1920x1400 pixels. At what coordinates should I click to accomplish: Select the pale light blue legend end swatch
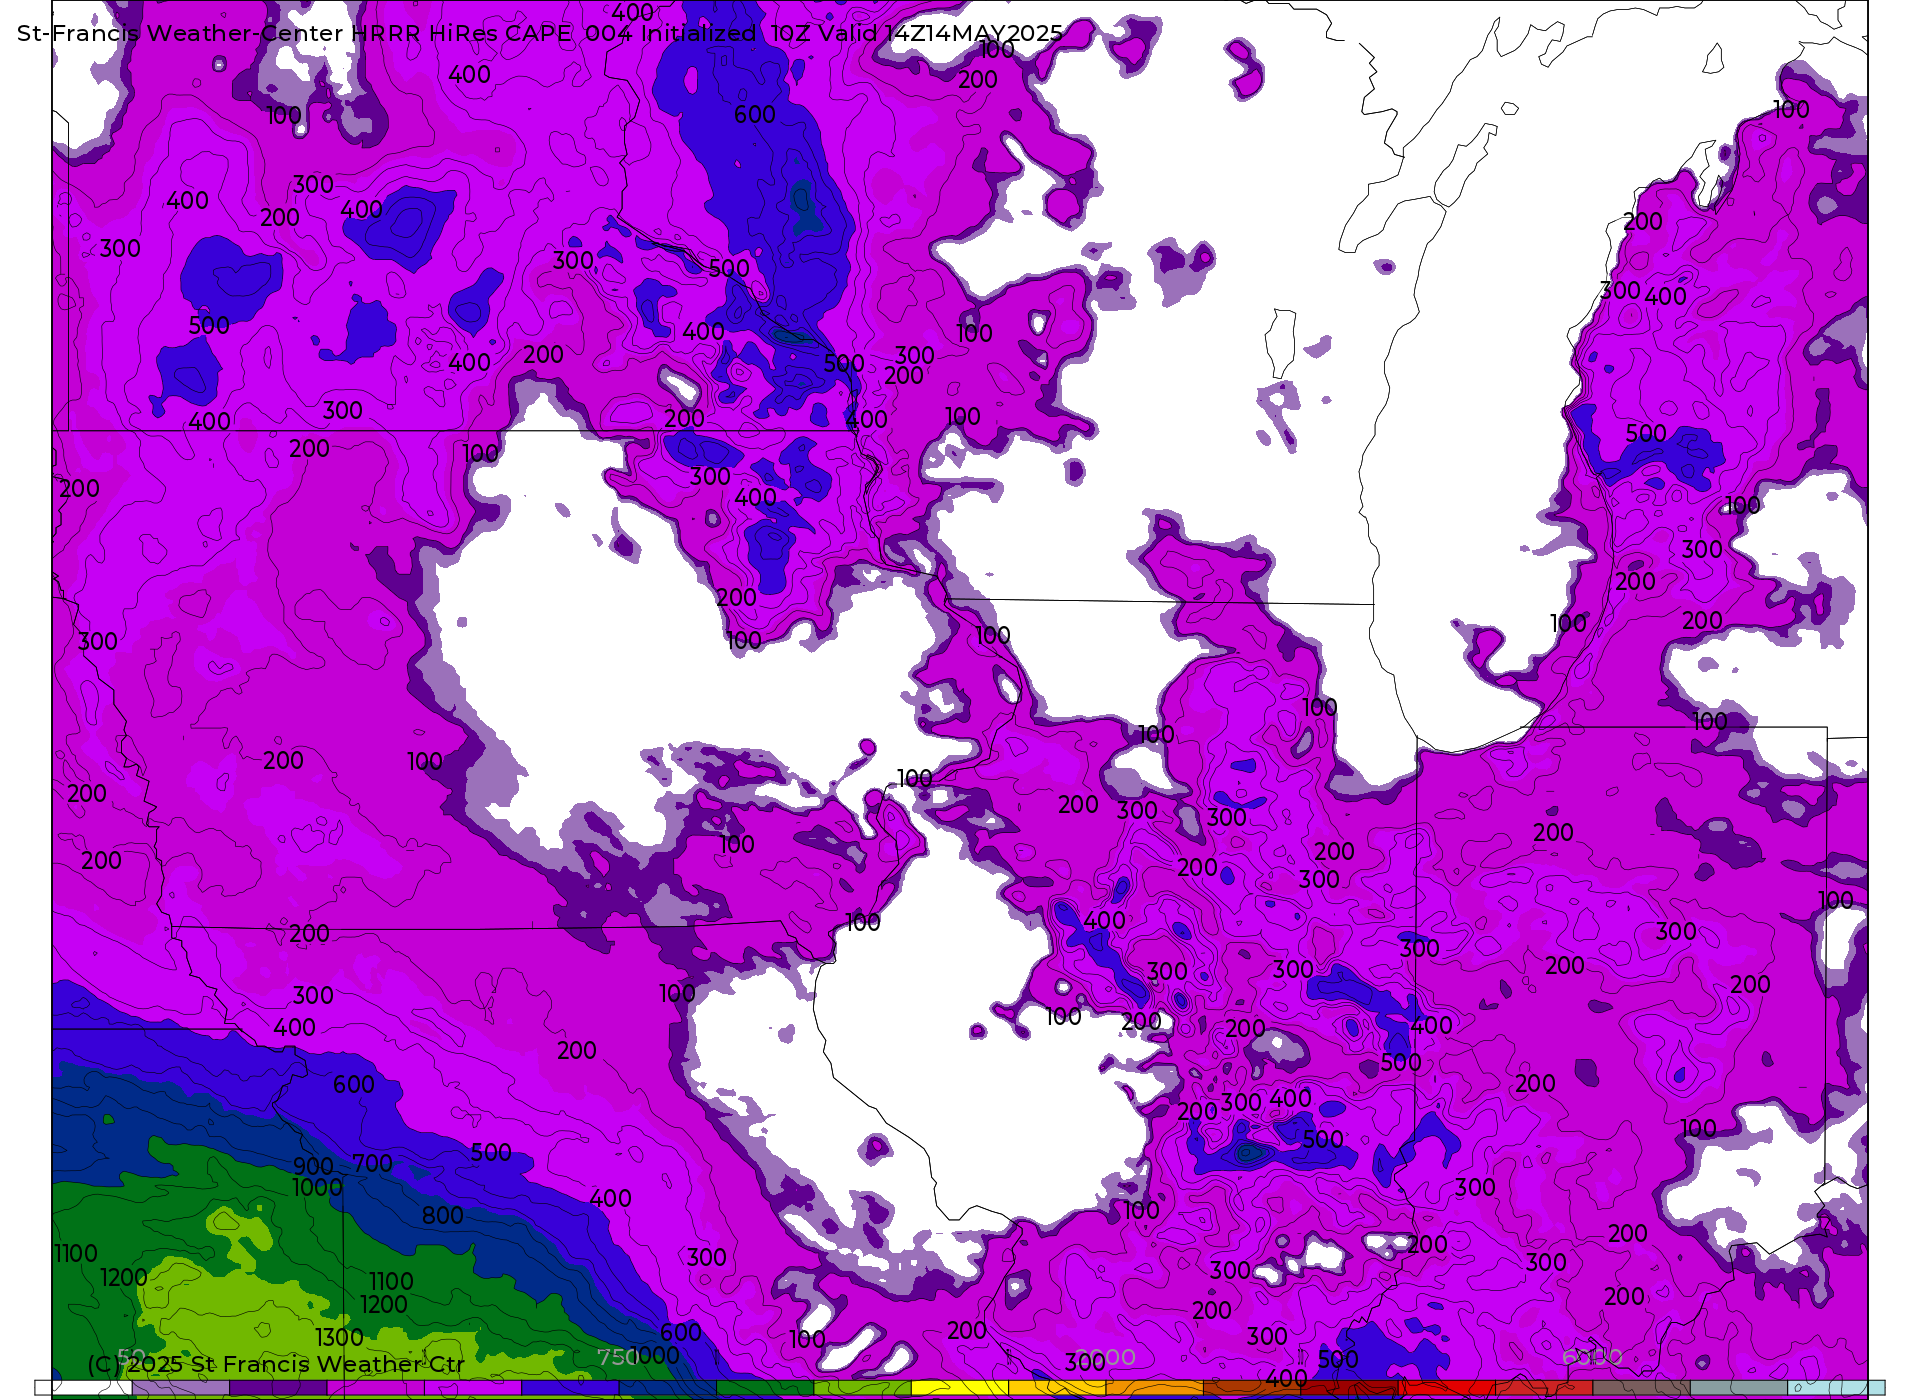pos(1836,1388)
